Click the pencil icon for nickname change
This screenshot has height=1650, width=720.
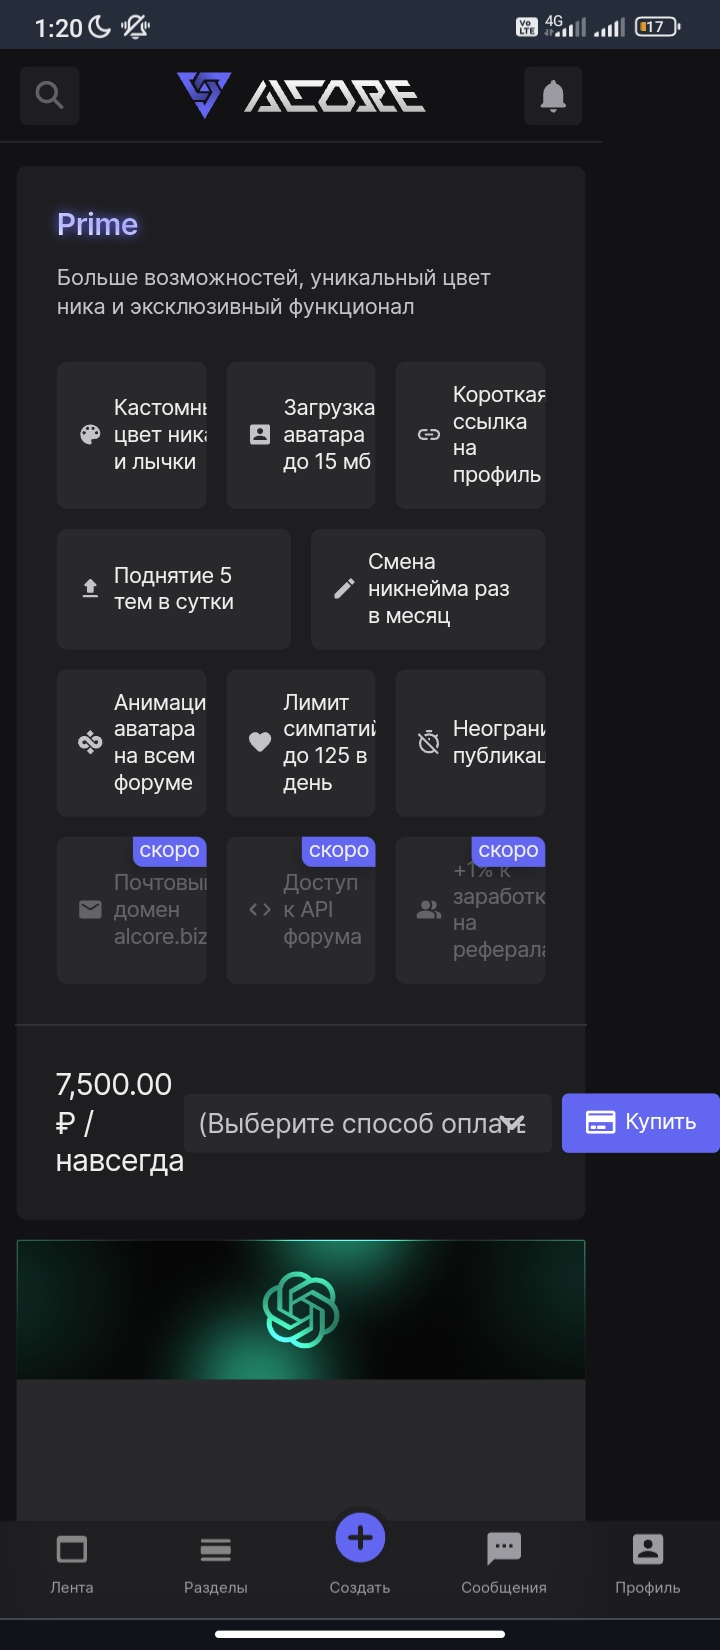pos(344,589)
